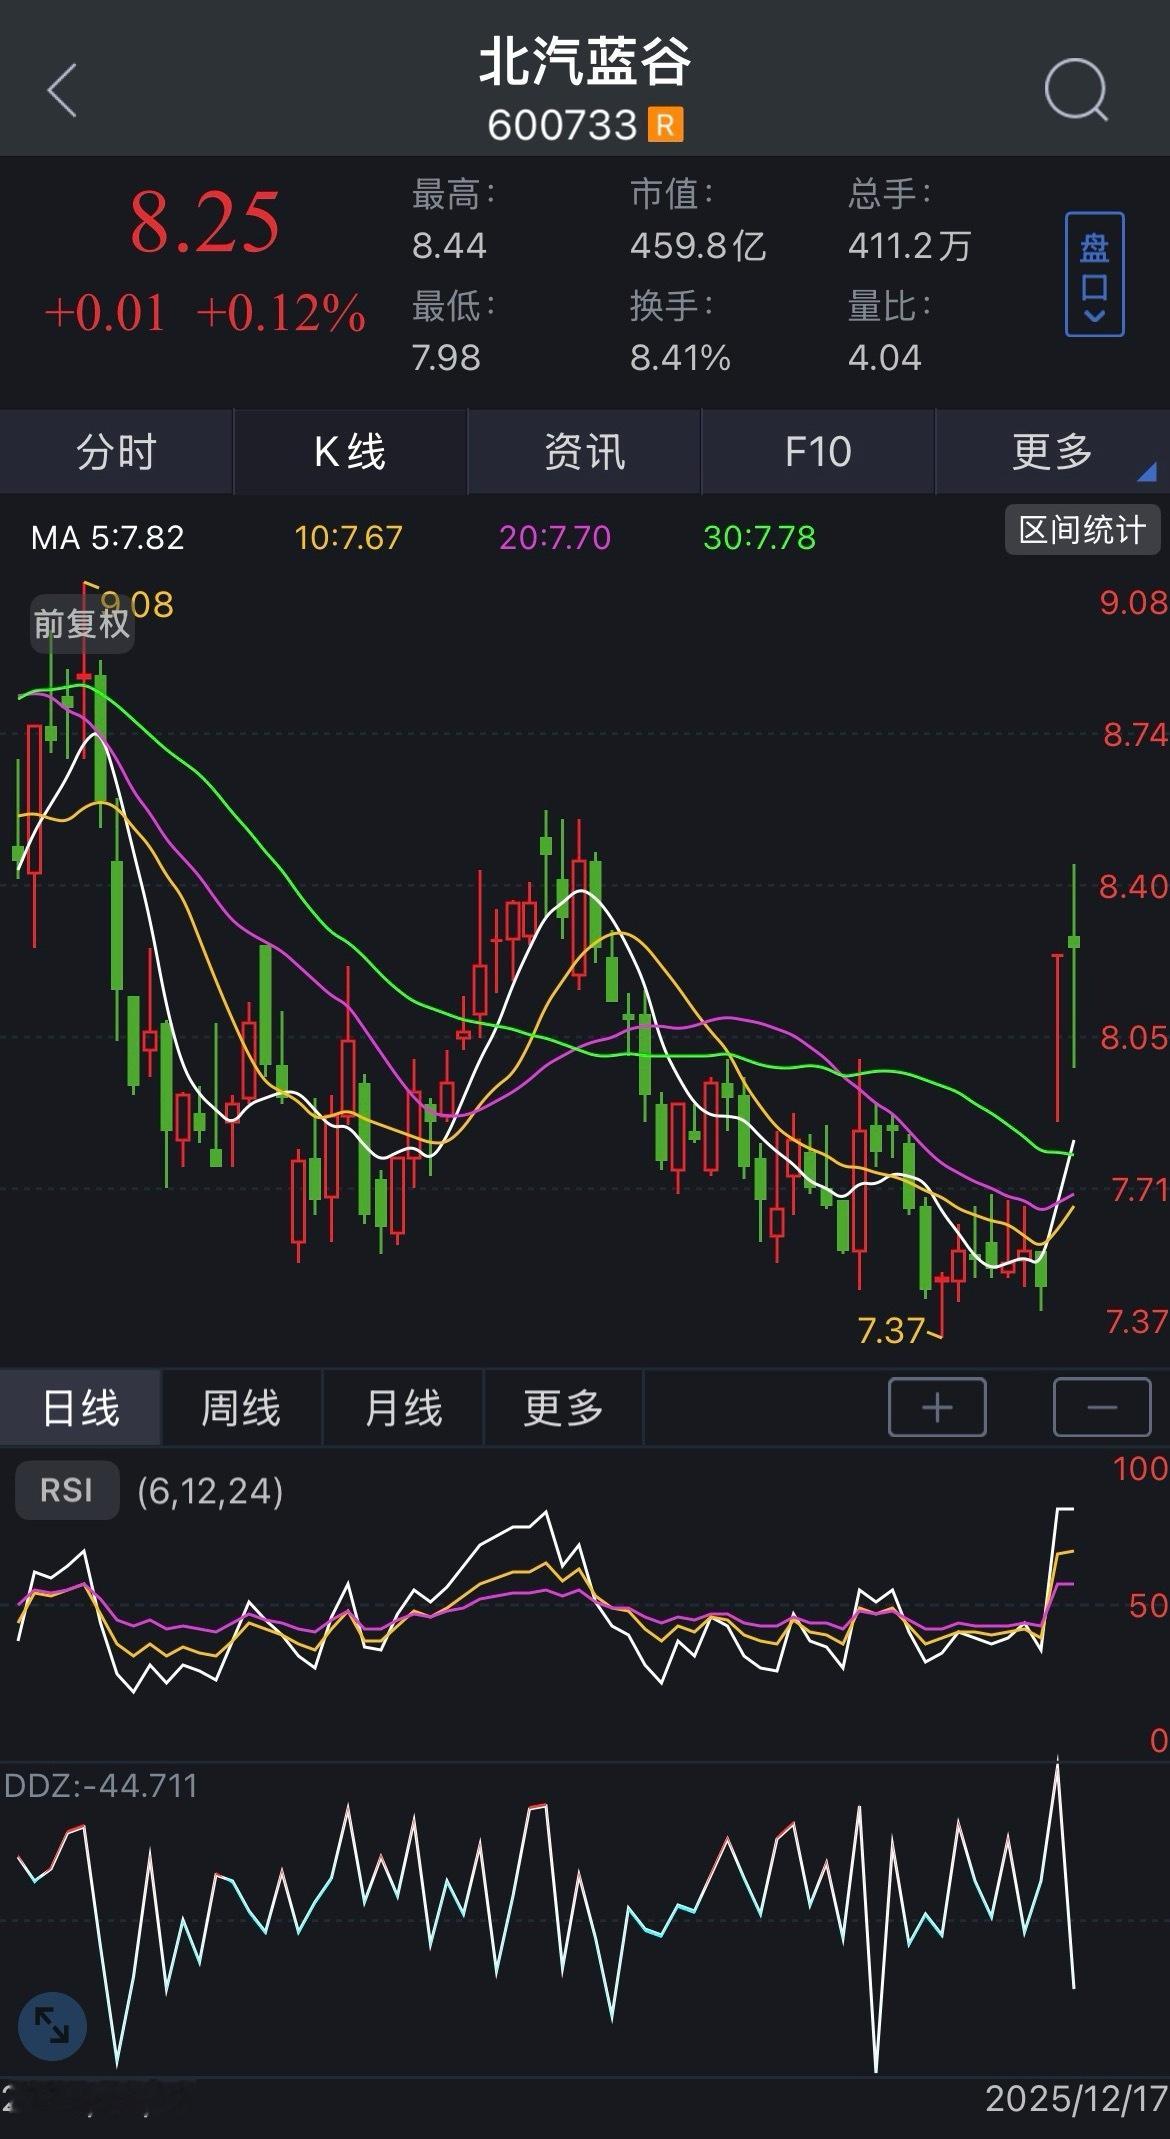1170x2139 pixels.
Task: Switch to the 分时 tab
Action: [x=116, y=452]
